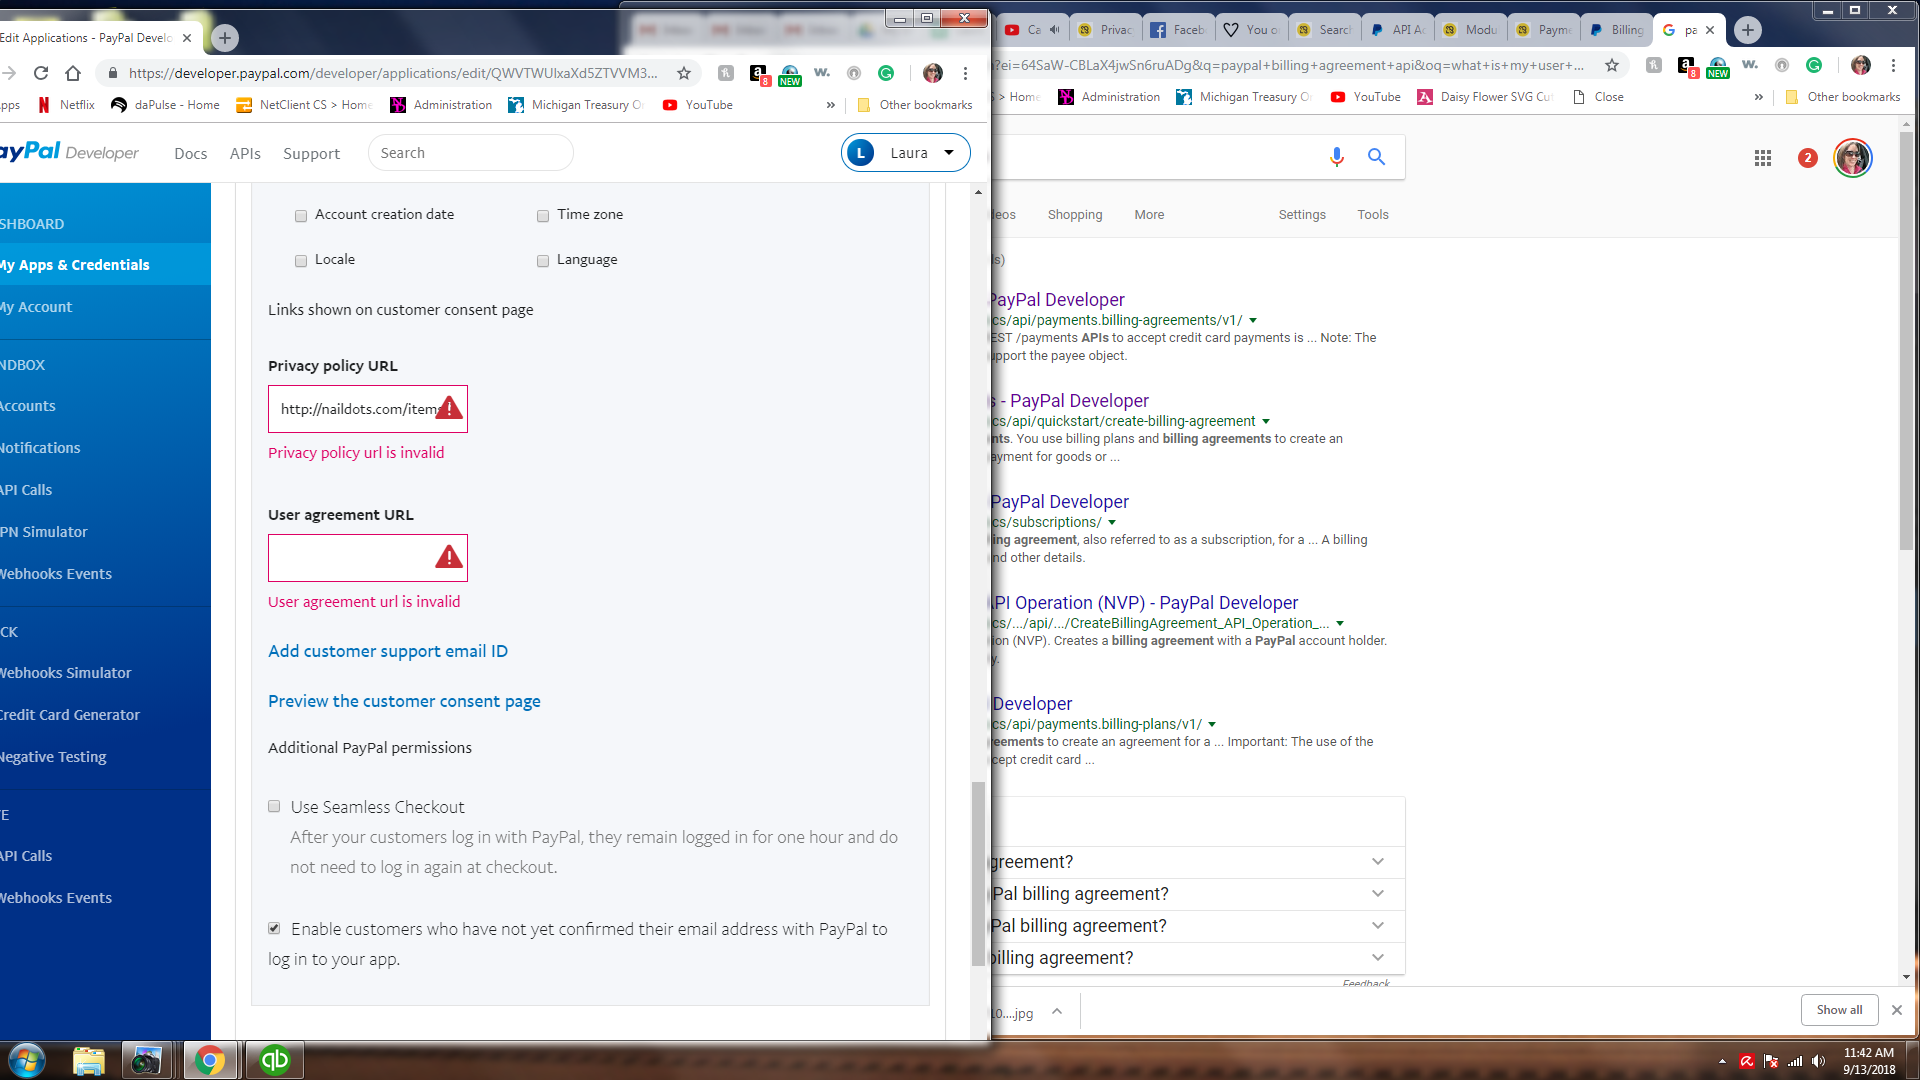Open Google search Tools
This screenshot has width=1920, height=1080.
1373,215
